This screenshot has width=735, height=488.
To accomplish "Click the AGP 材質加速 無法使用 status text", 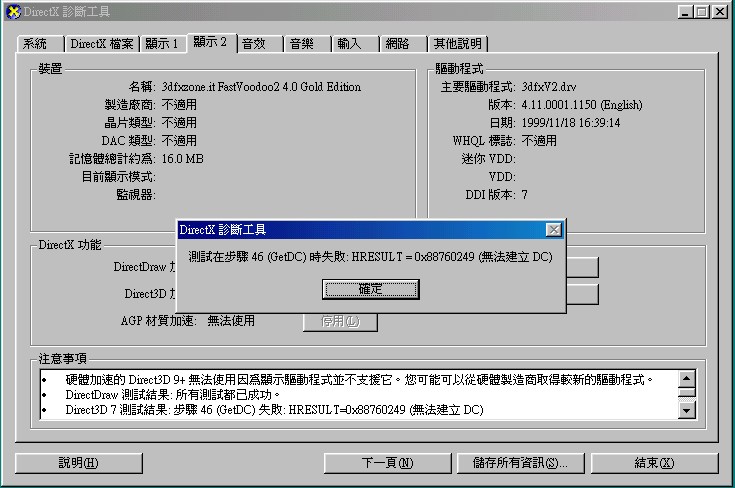I will pyautogui.click(x=231, y=321).
